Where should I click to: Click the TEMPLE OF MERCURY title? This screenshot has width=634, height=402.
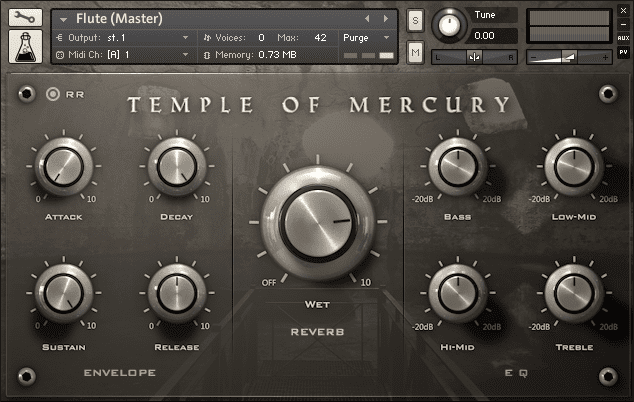pos(319,105)
